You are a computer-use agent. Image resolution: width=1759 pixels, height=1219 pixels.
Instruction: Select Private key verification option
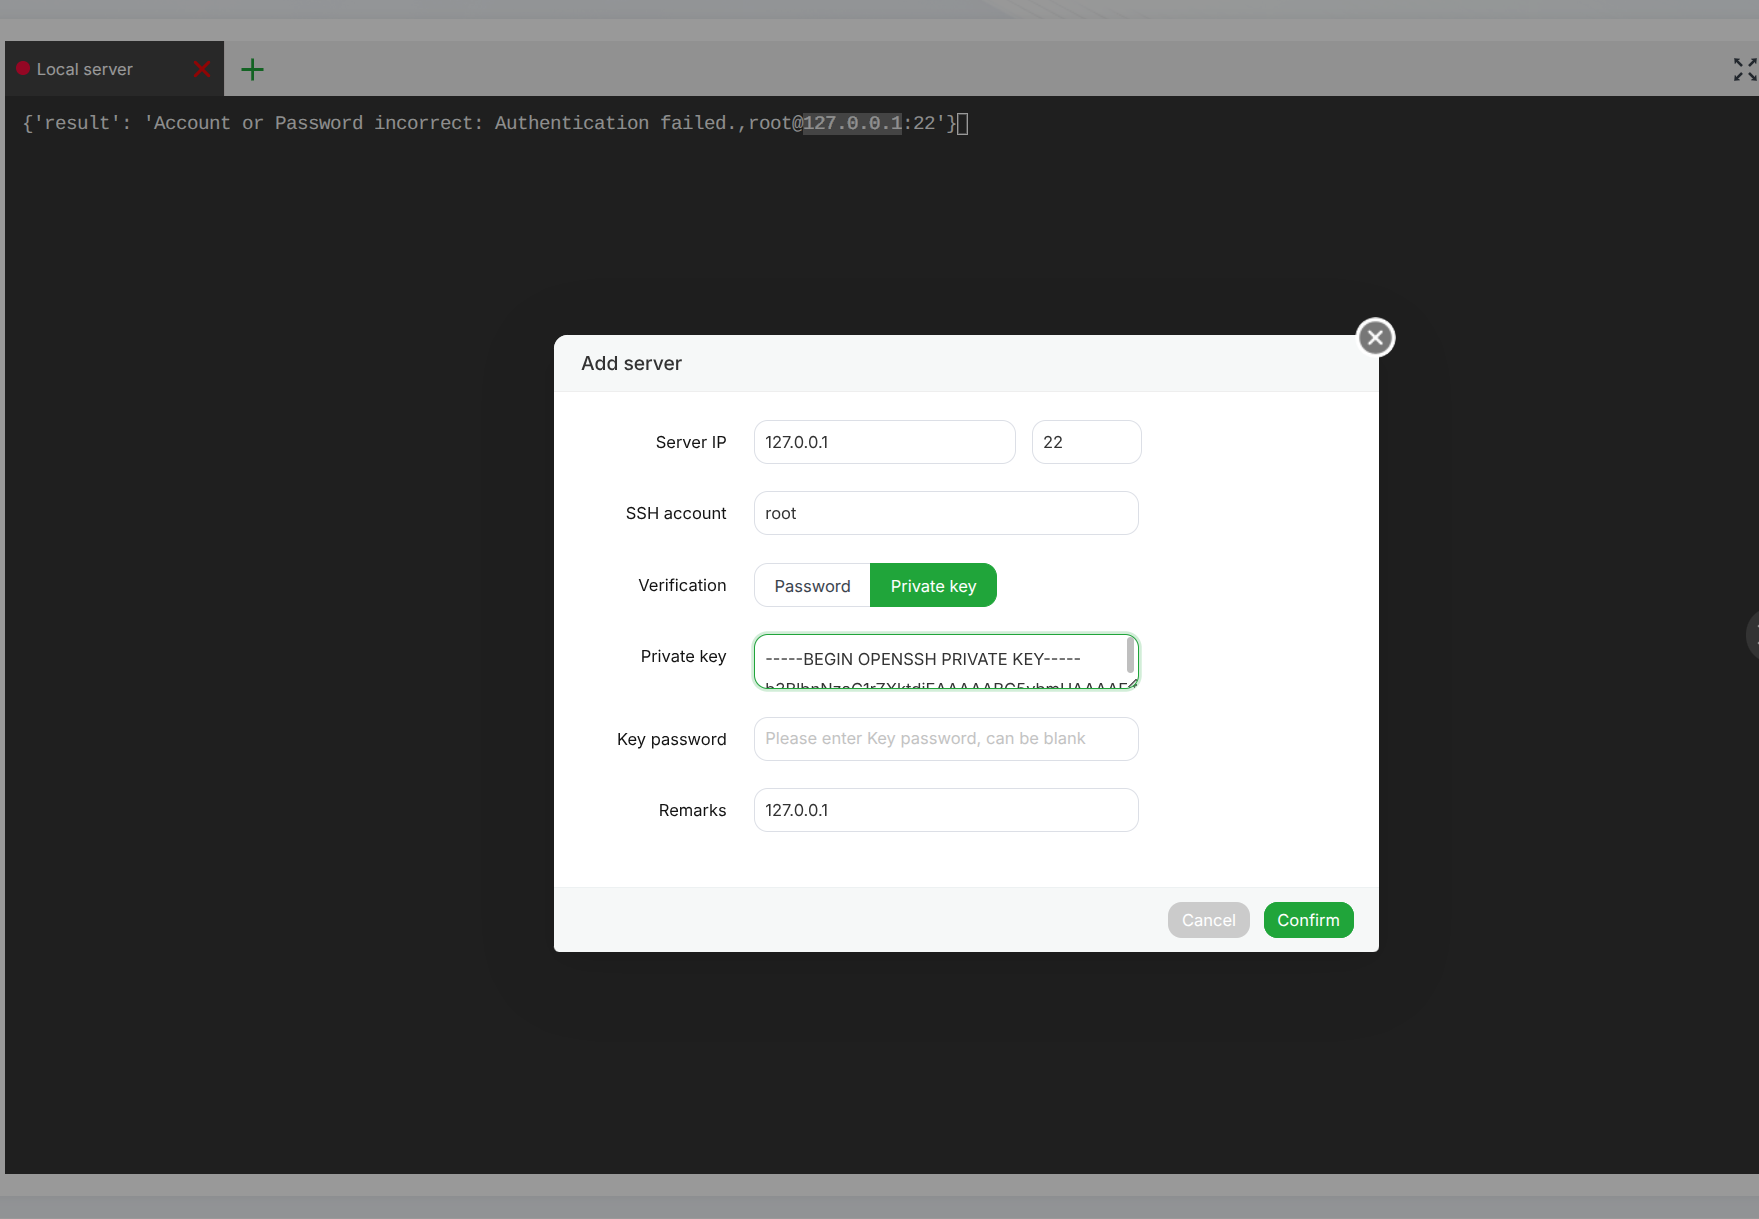(x=933, y=585)
